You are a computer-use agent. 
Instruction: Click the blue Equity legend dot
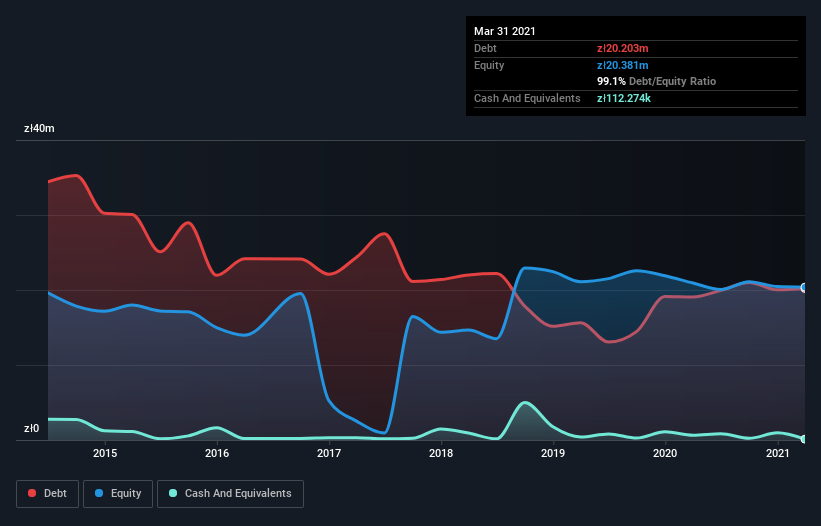[x=99, y=493]
